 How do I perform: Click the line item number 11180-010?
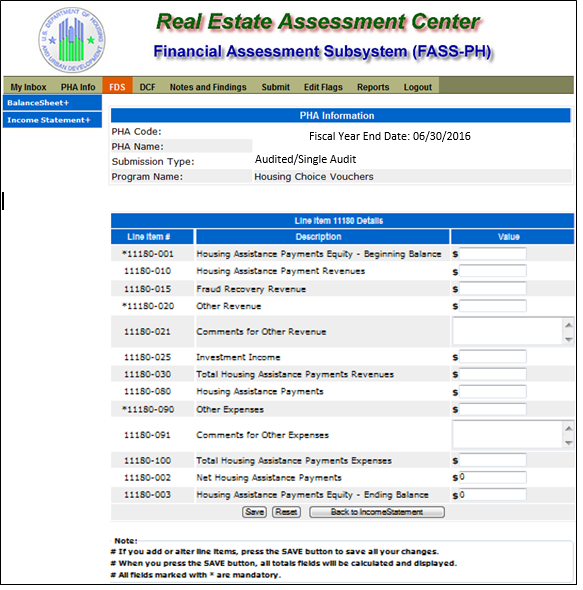coord(148,271)
